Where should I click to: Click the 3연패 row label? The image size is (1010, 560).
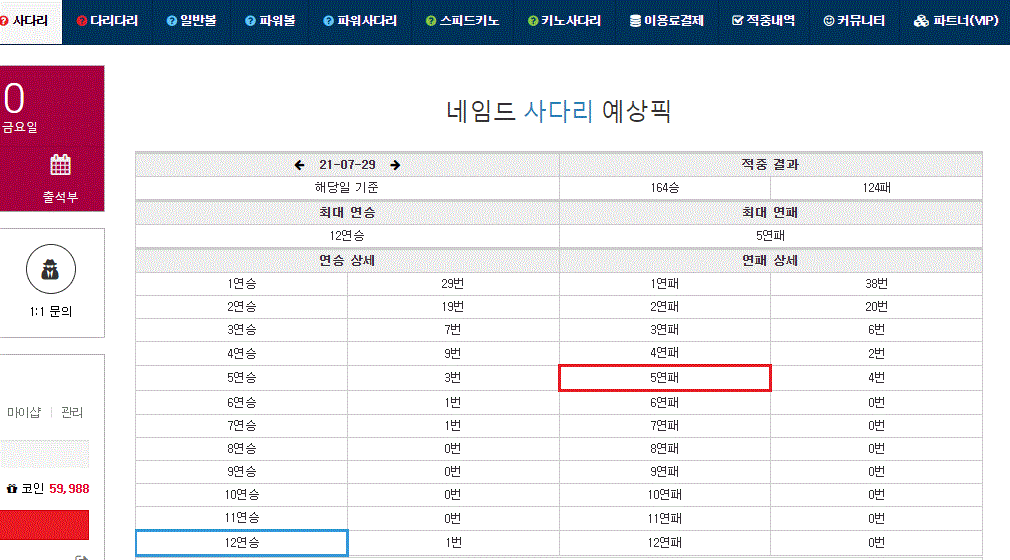(665, 330)
